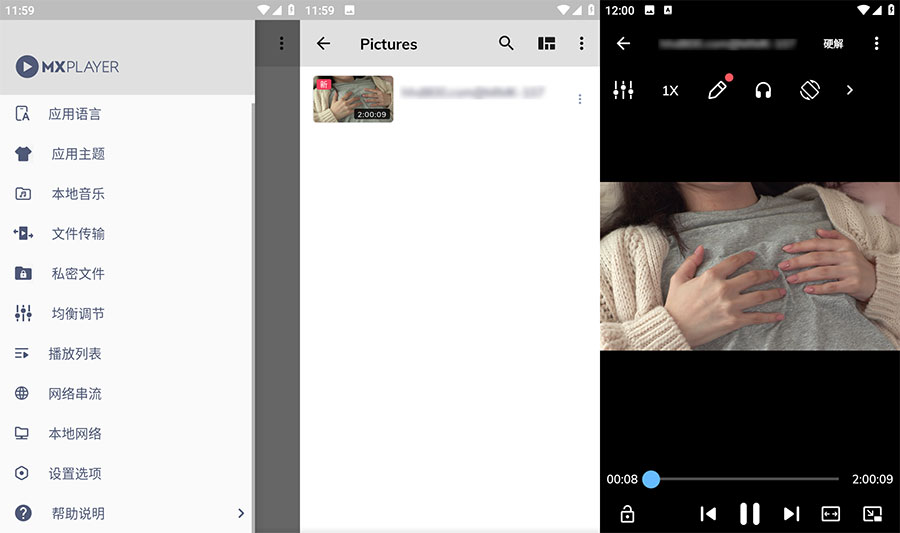Click the video seek bar slider handle
Image resolution: width=900 pixels, height=533 pixels.
click(x=651, y=479)
